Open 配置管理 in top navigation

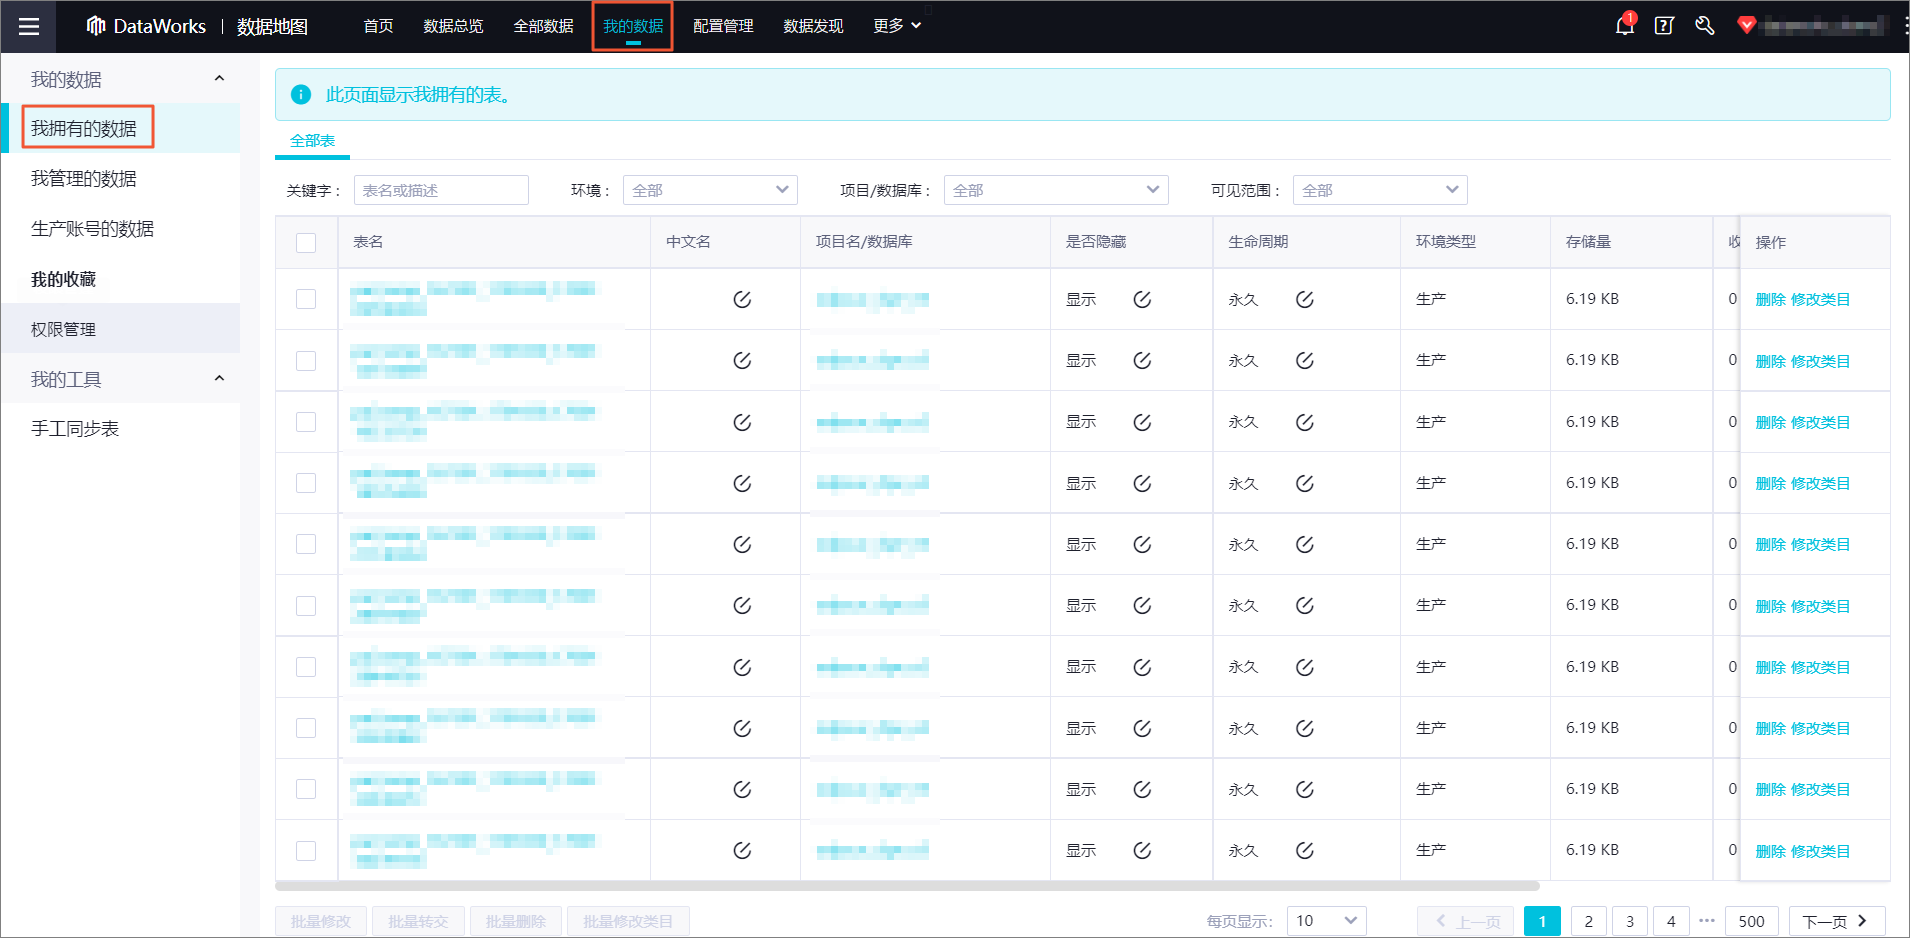723,26
